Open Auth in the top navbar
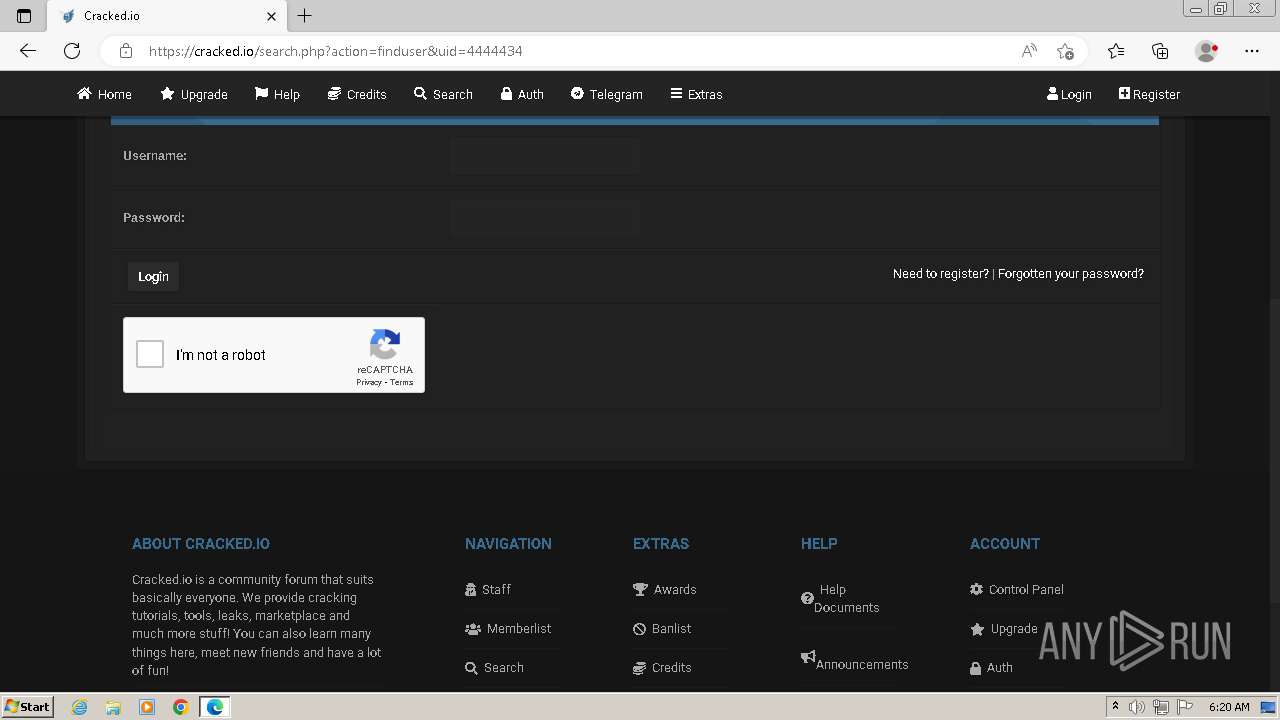 522,94
